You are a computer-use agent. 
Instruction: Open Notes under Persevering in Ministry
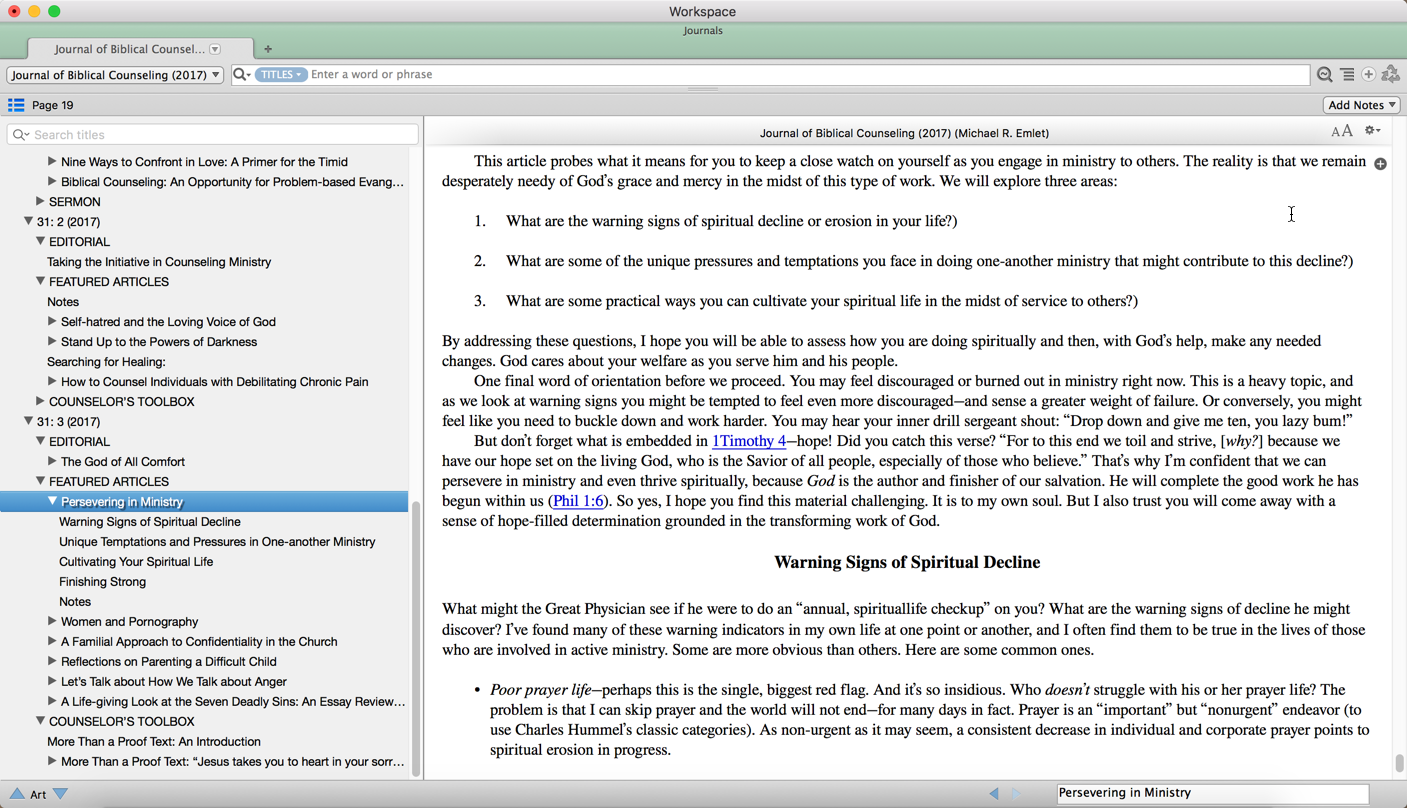coord(75,602)
